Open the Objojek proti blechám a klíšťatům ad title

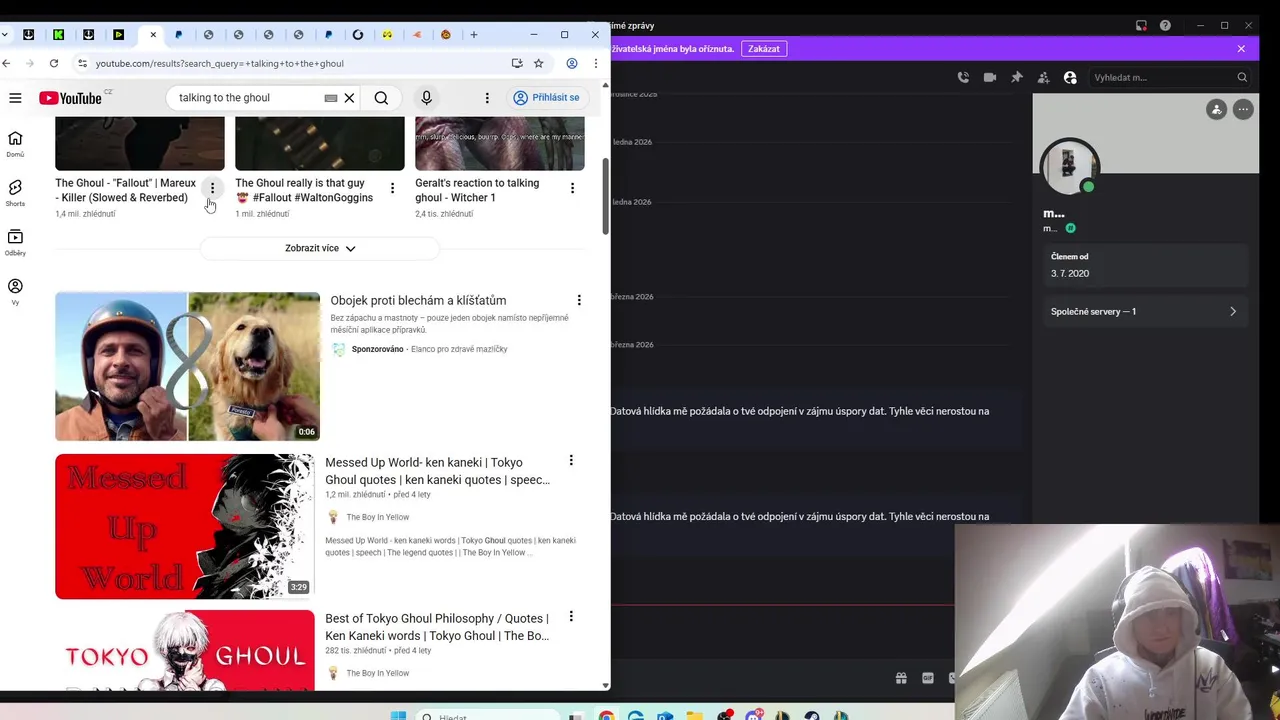(418, 300)
